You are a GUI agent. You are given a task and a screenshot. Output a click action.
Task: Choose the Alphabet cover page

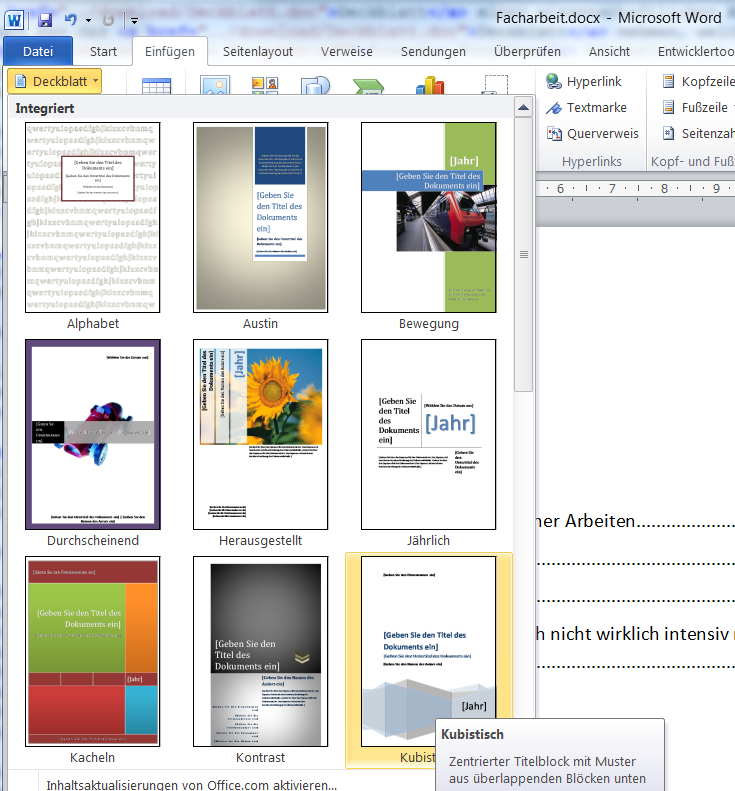point(93,226)
